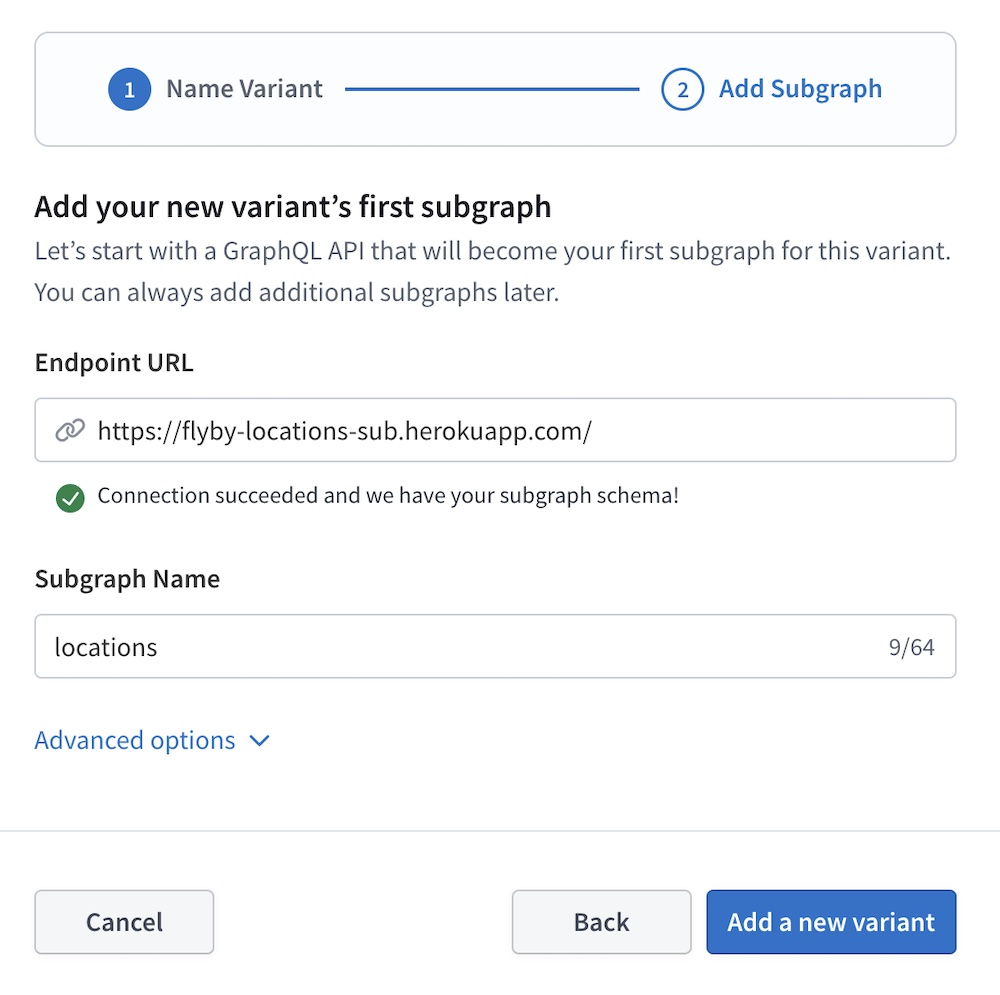
Task: Click the Add a new variant button
Action: (x=831, y=922)
